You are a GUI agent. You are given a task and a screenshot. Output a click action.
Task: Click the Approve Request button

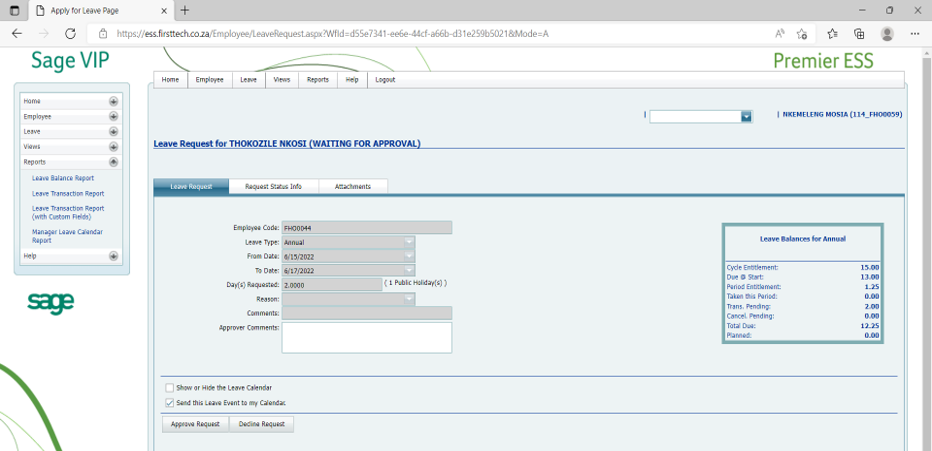[x=195, y=424]
